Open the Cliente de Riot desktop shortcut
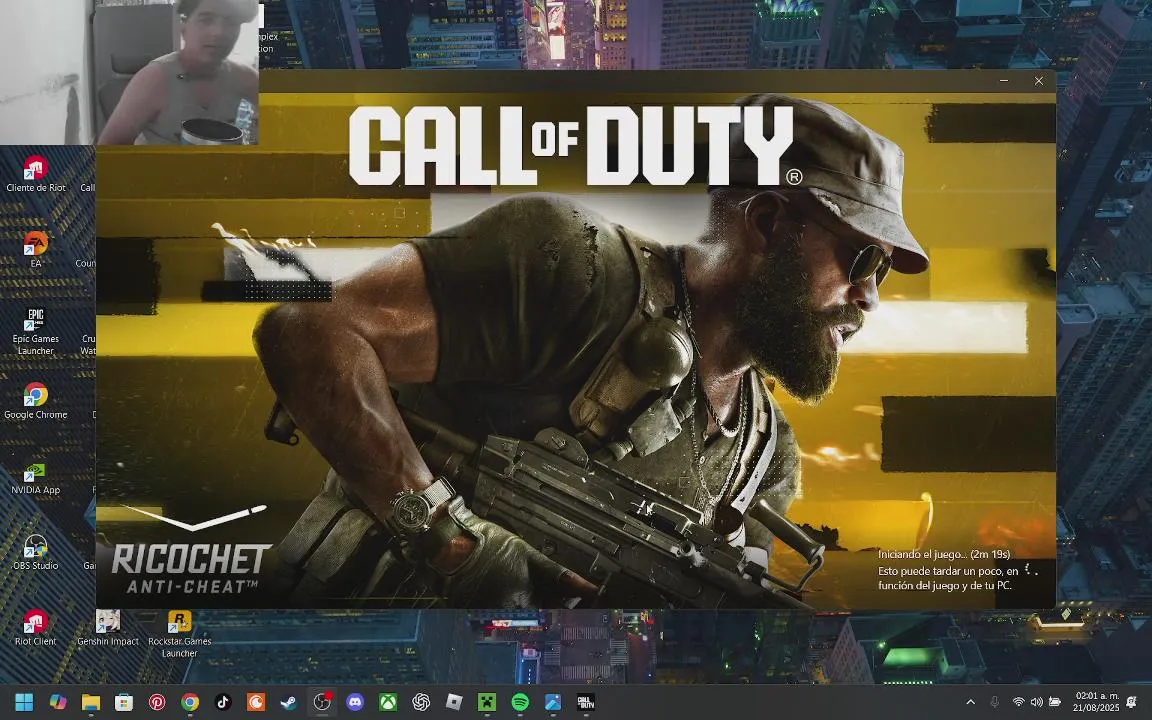The width and height of the screenshot is (1152, 720). (x=35, y=173)
